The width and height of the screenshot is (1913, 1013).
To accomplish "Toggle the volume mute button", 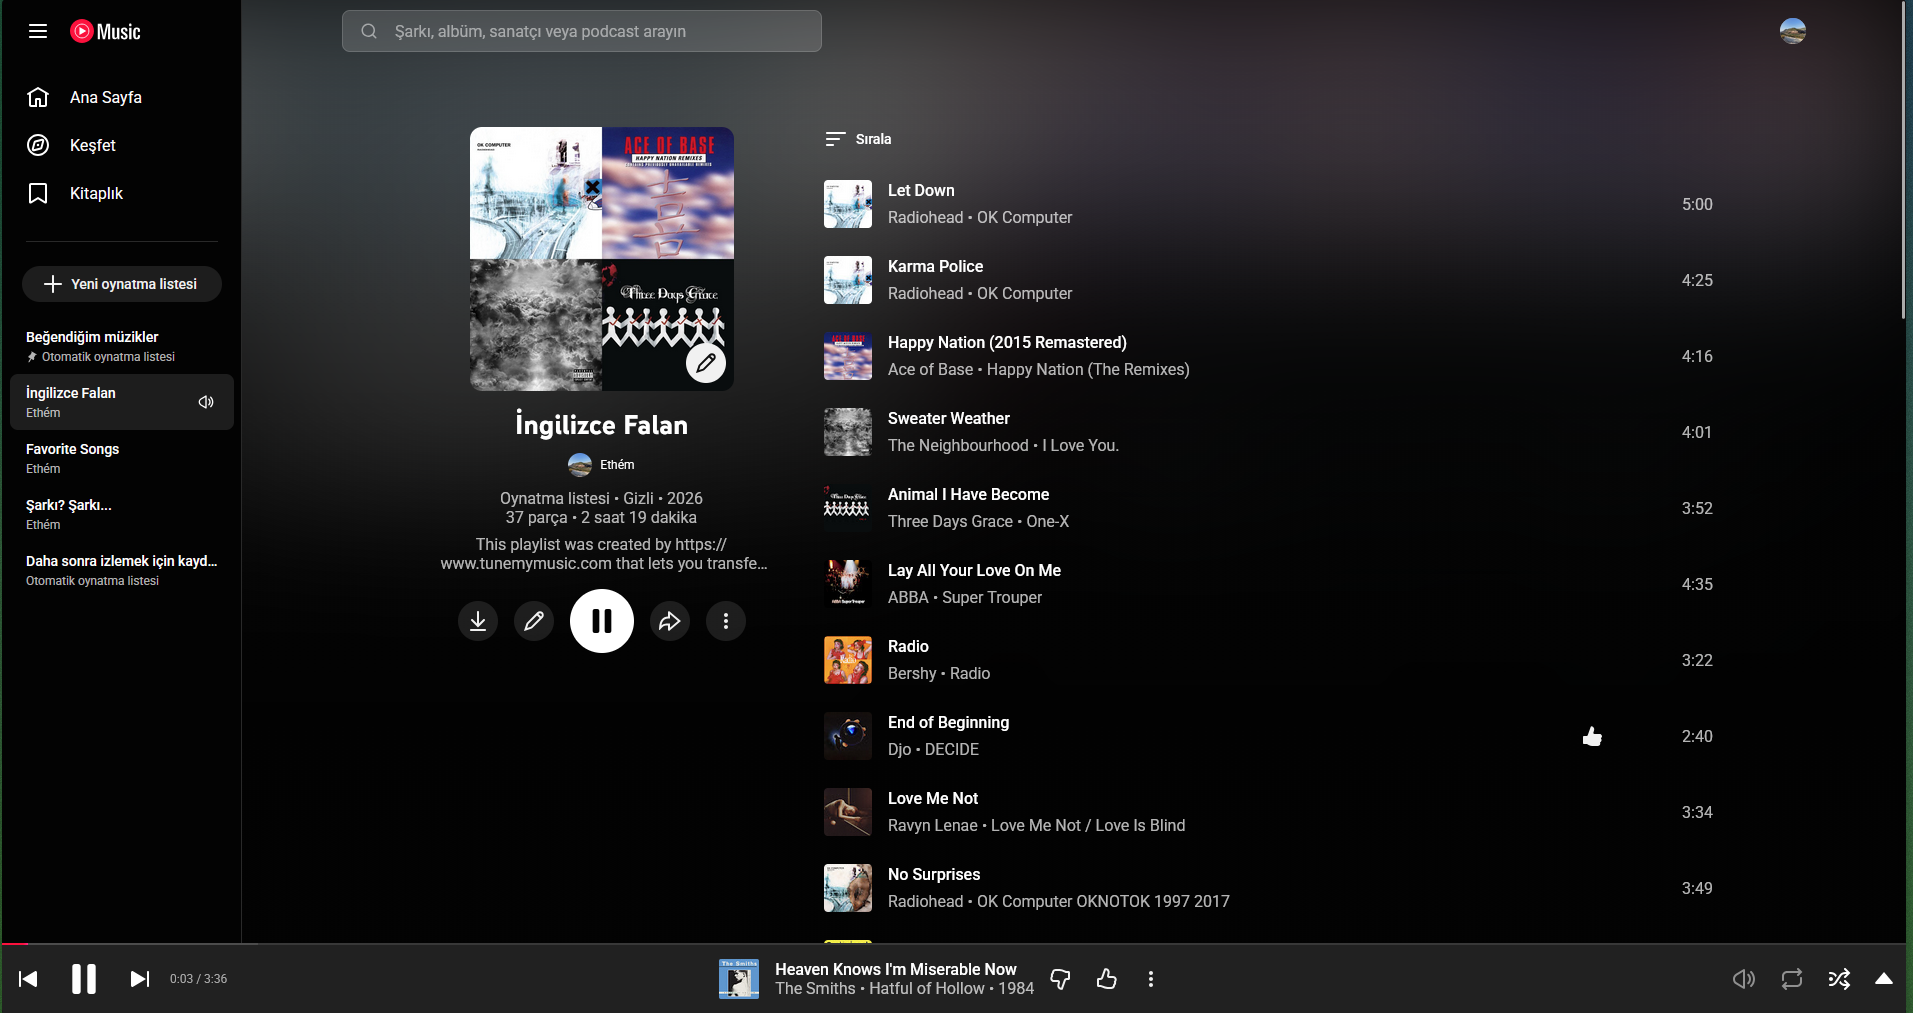I will click(x=1743, y=979).
